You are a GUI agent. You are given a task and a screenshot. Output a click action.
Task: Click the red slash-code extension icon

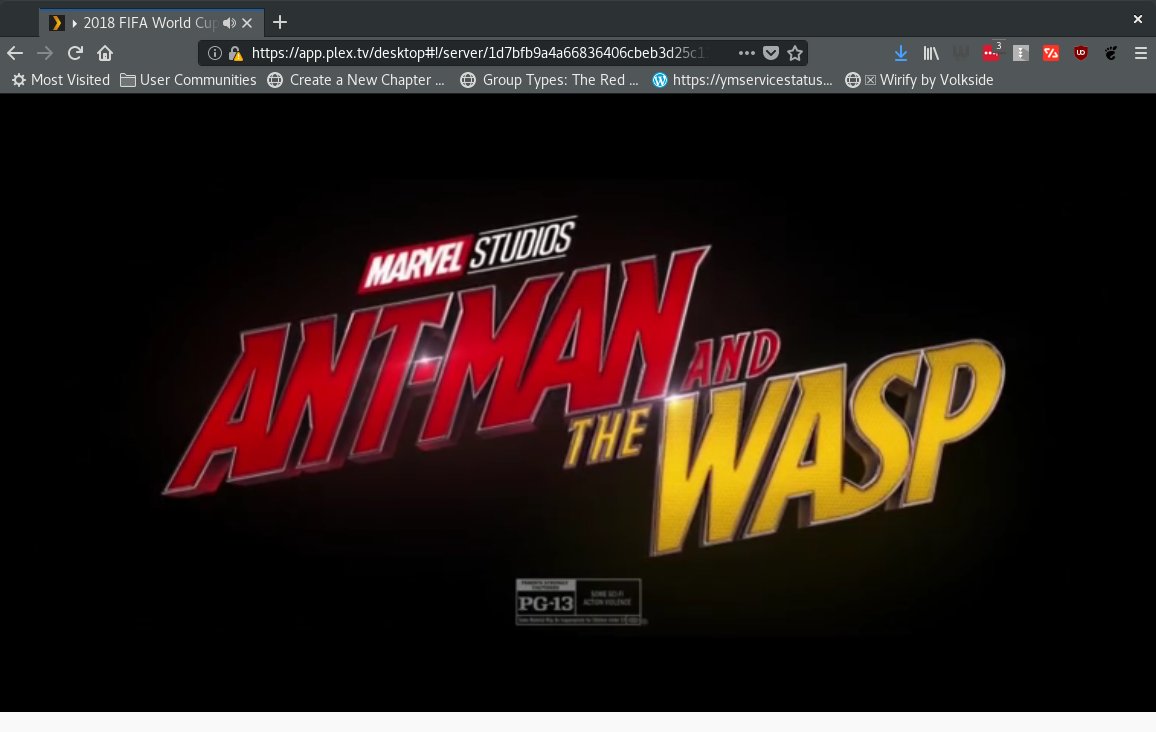click(x=1051, y=53)
